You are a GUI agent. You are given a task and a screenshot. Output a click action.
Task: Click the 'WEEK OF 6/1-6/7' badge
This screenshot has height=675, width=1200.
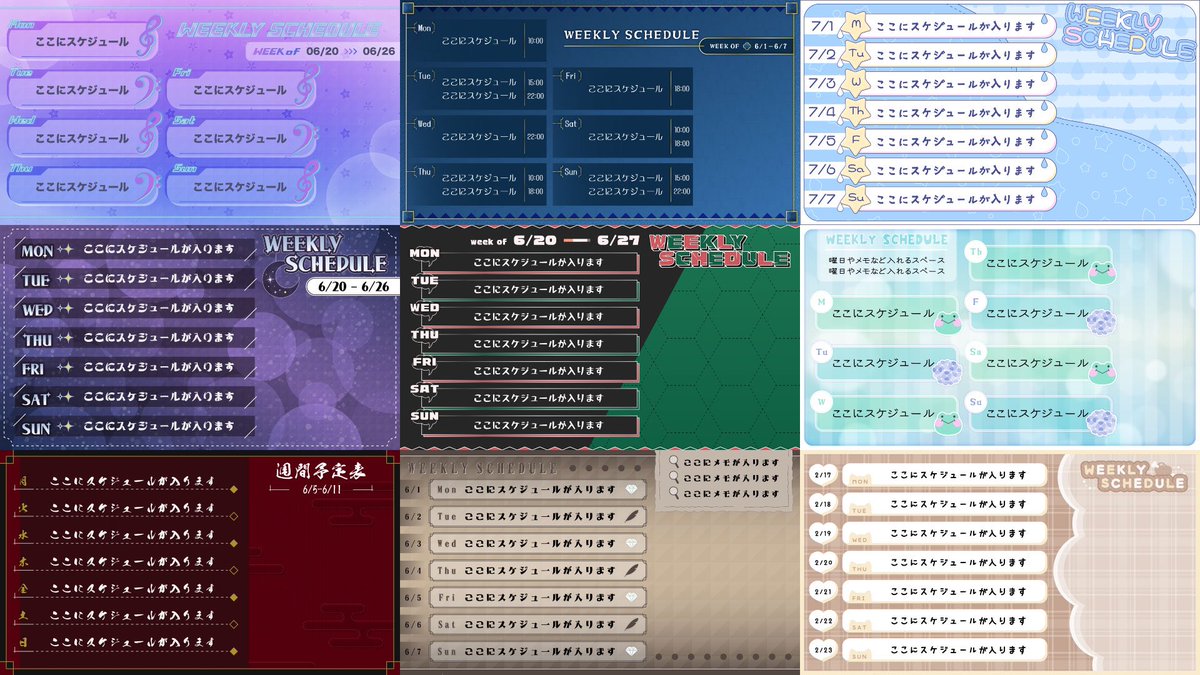[747, 46]
